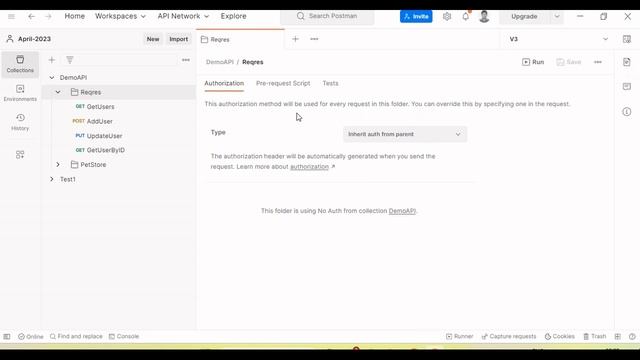Click the New button
The width and height of the screenshot is (640, 360).
click(153, 39)
